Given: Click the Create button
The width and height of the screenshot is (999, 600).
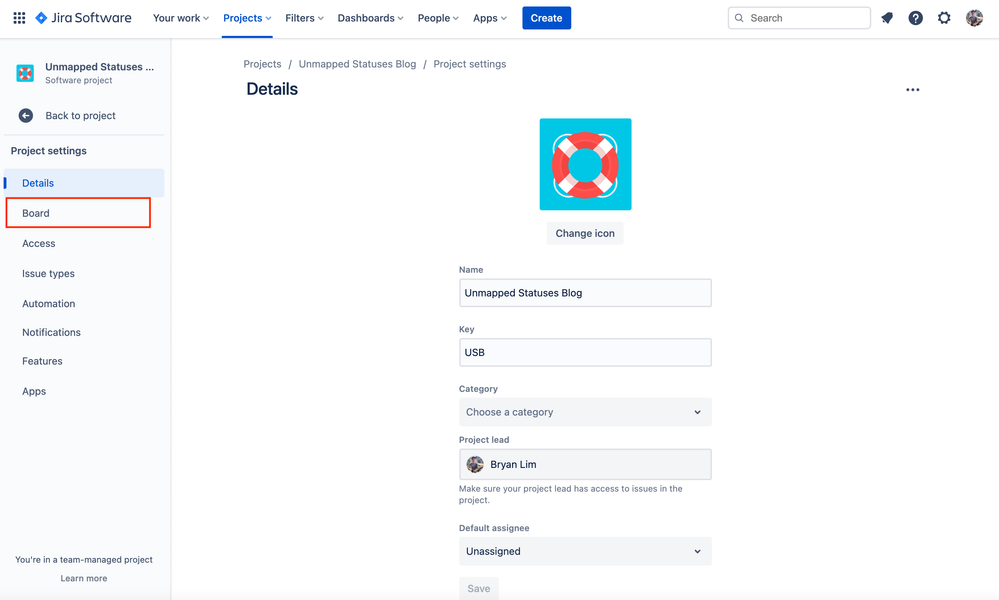Looking at the screenshot, I should [547, 18].
